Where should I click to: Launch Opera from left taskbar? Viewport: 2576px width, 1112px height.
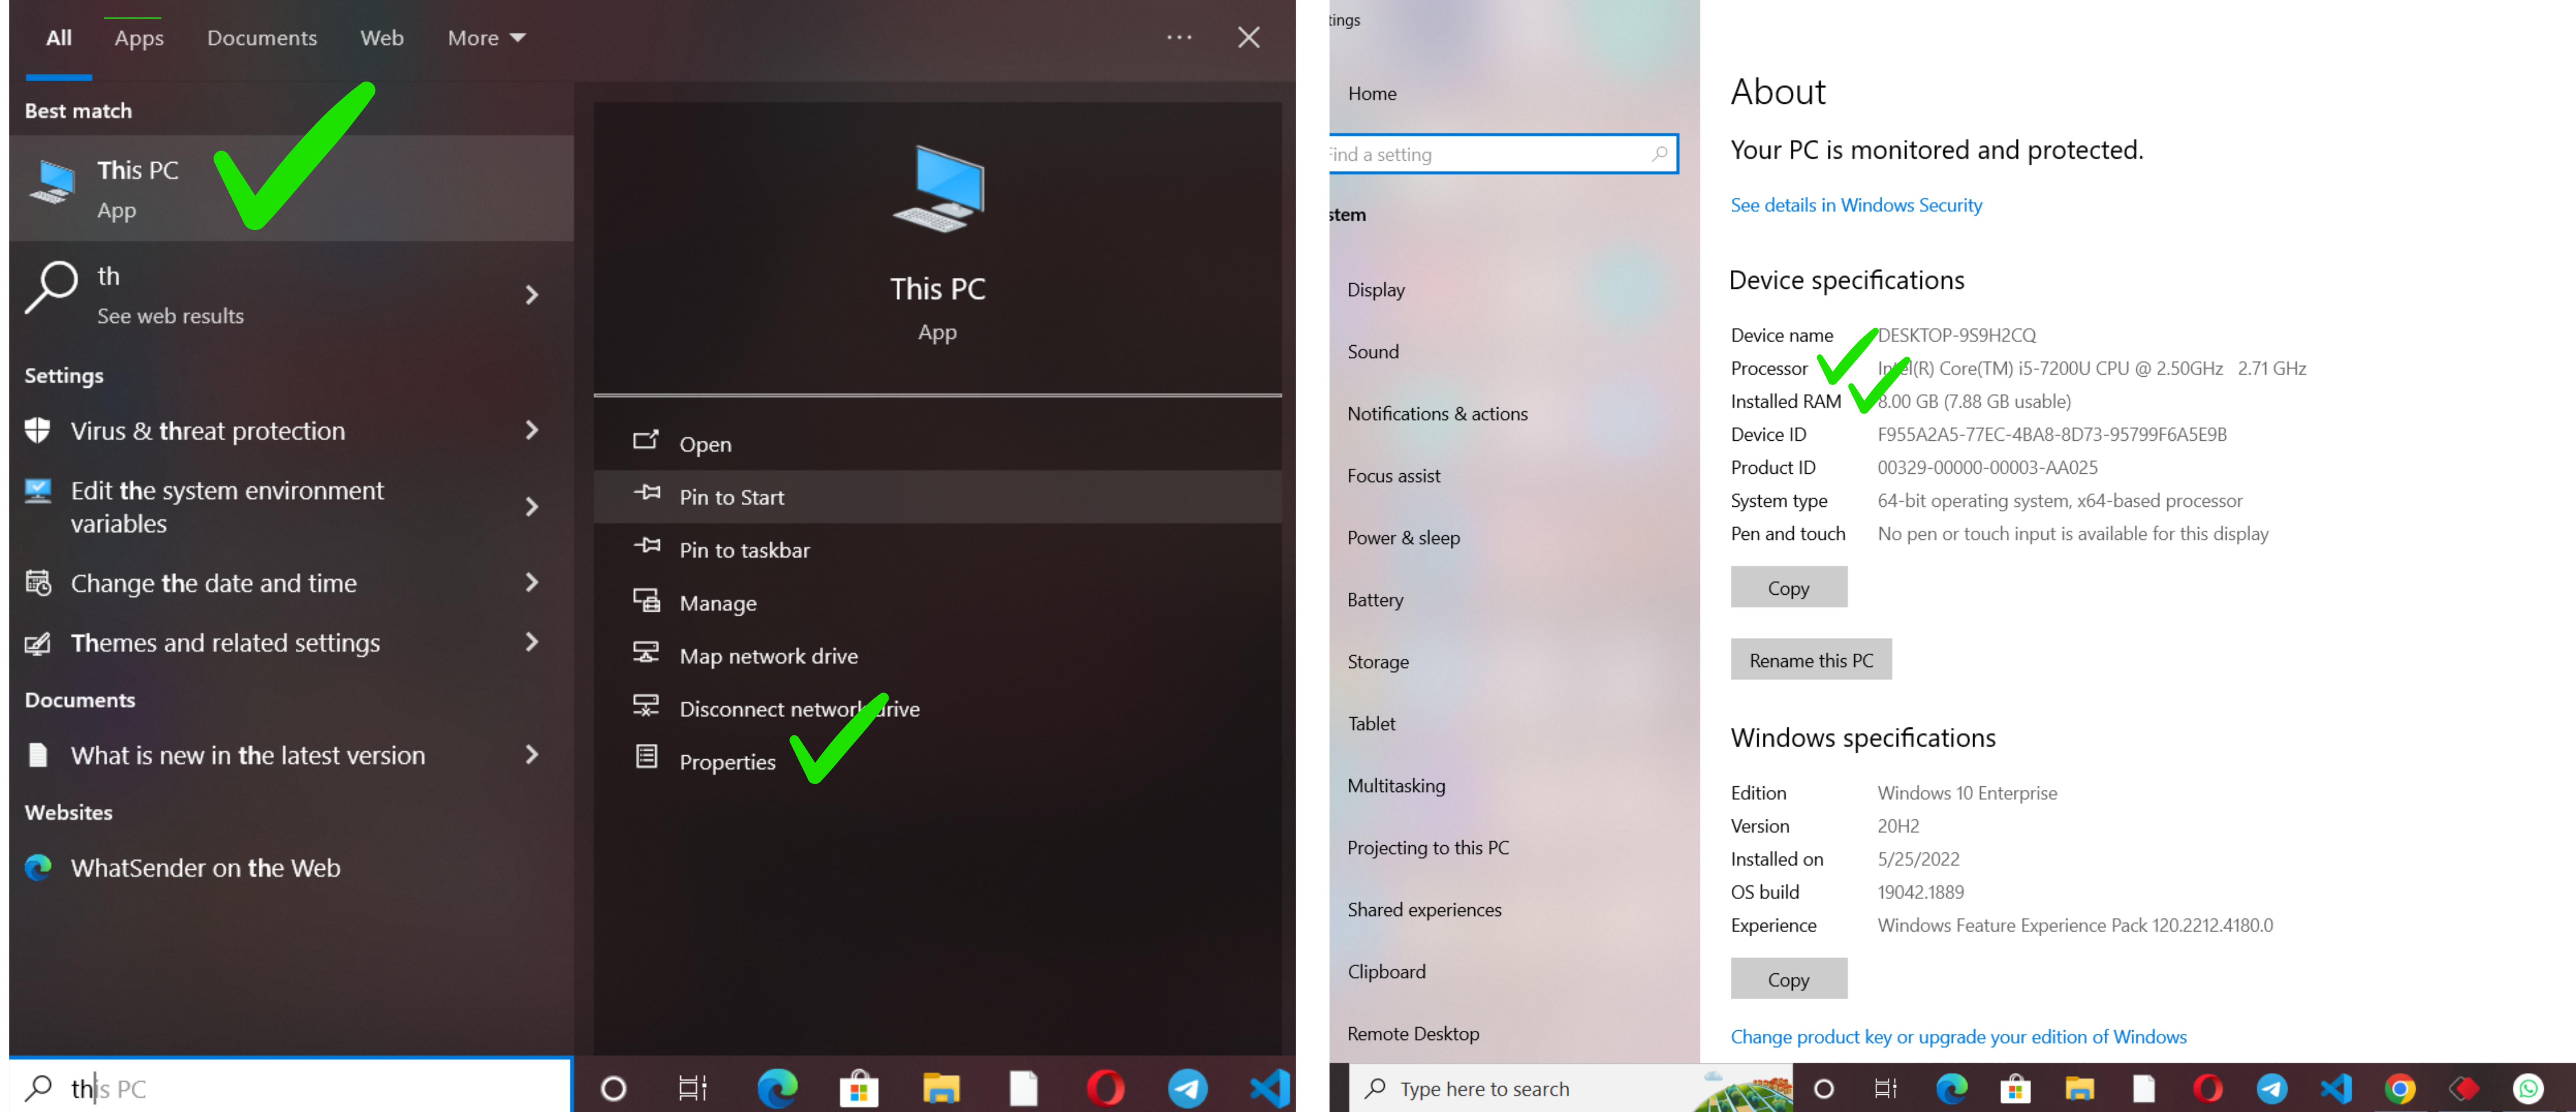1105,1088
